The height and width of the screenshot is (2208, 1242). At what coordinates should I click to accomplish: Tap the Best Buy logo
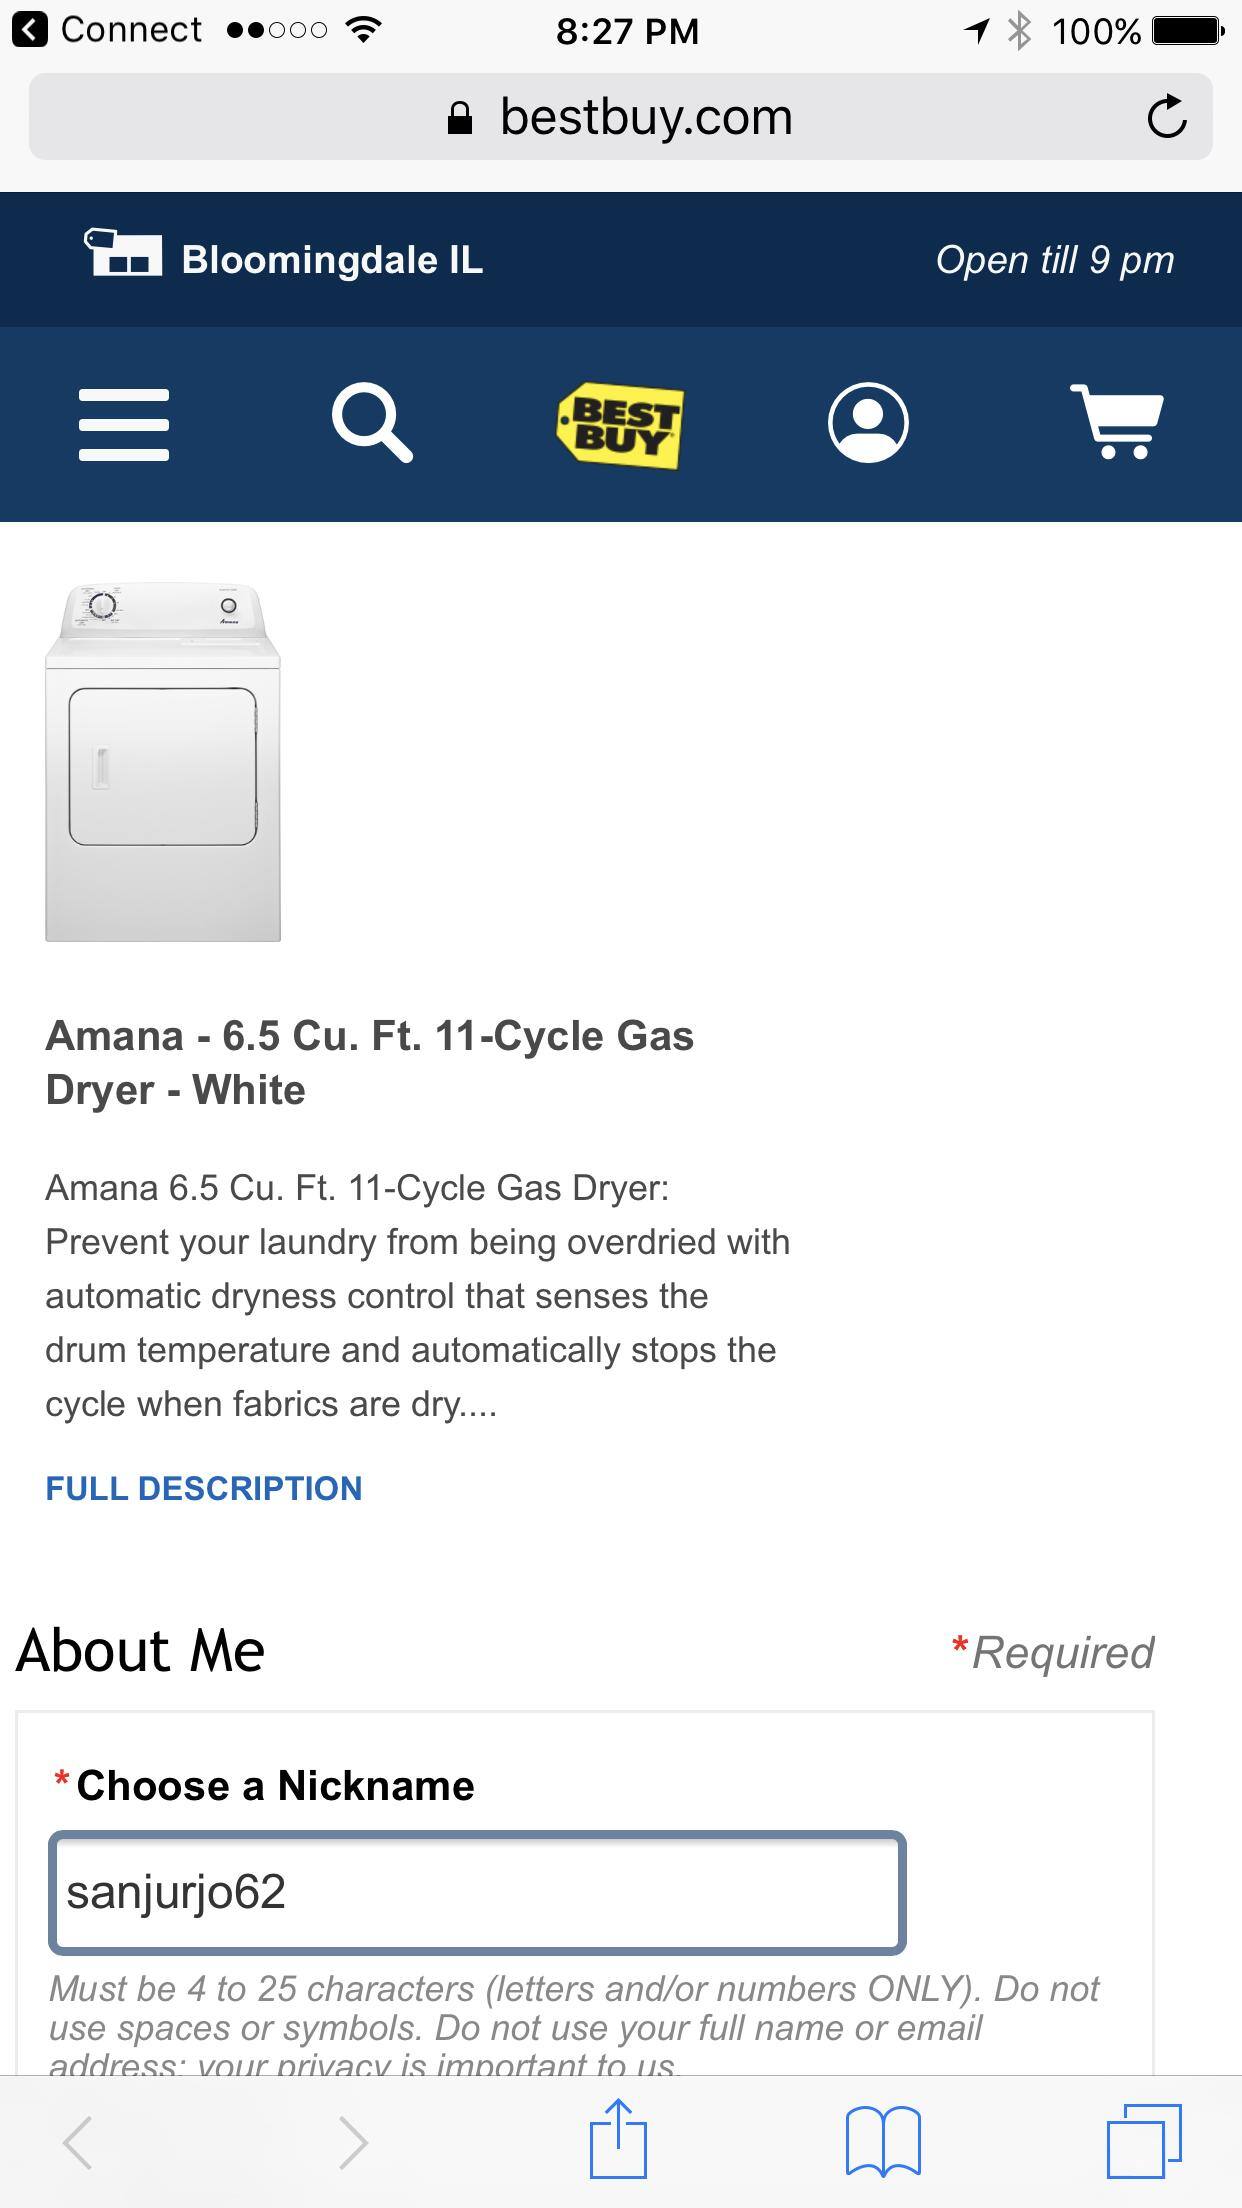click(621, 424)
